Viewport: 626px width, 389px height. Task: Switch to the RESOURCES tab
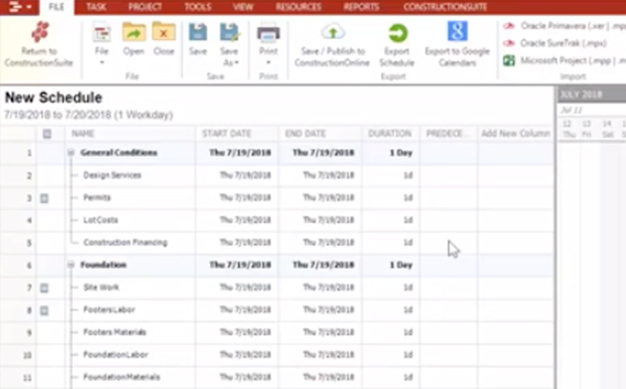click(x=298, y=7)
